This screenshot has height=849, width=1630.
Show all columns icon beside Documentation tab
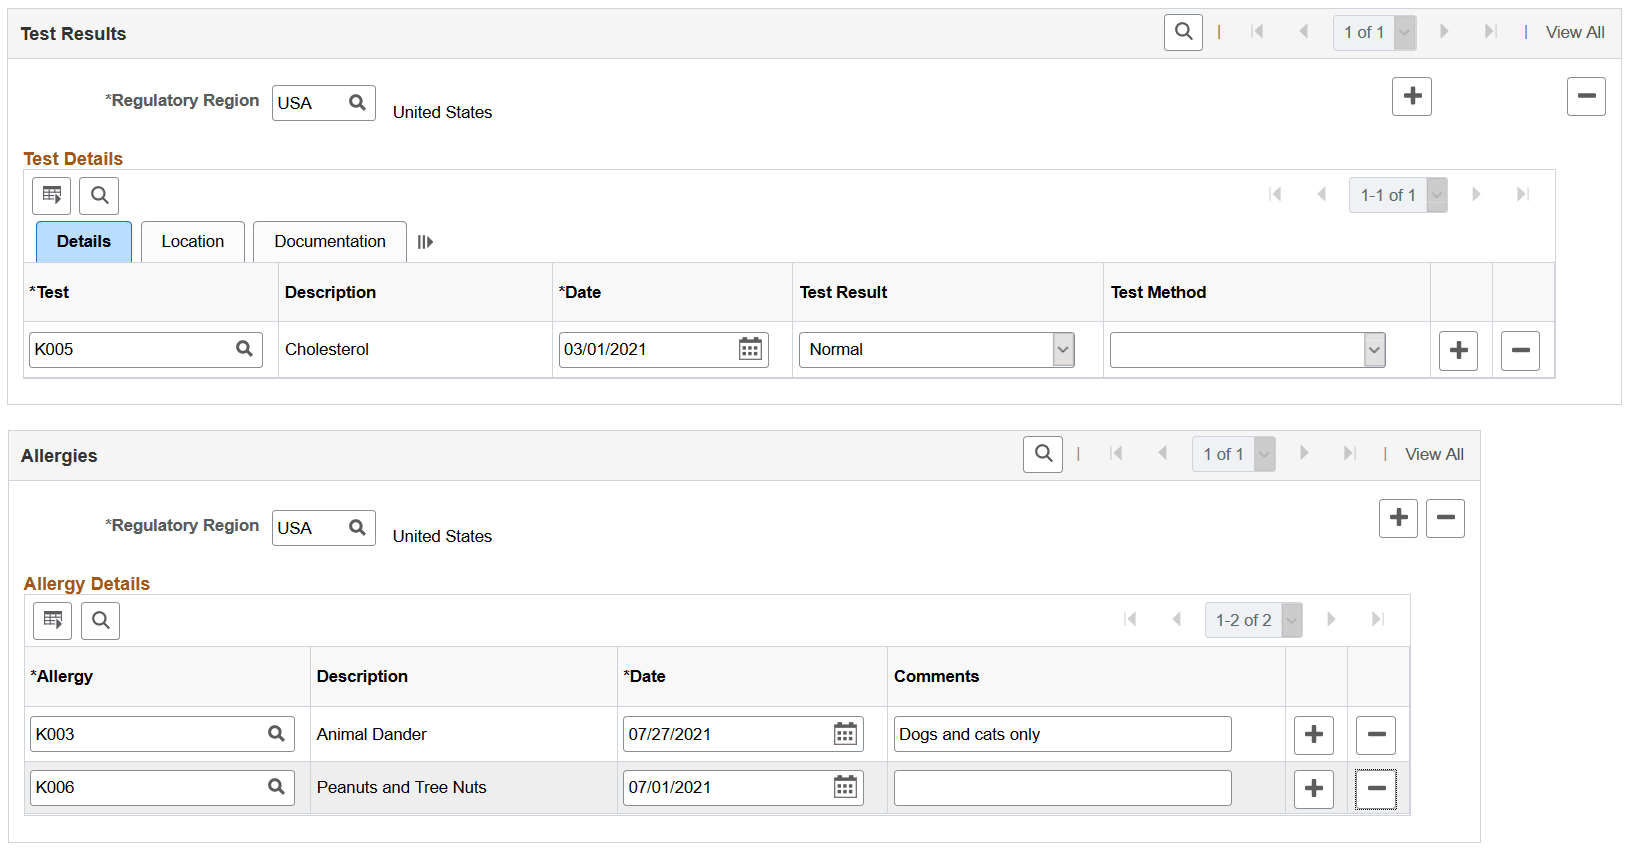point(425,242)
